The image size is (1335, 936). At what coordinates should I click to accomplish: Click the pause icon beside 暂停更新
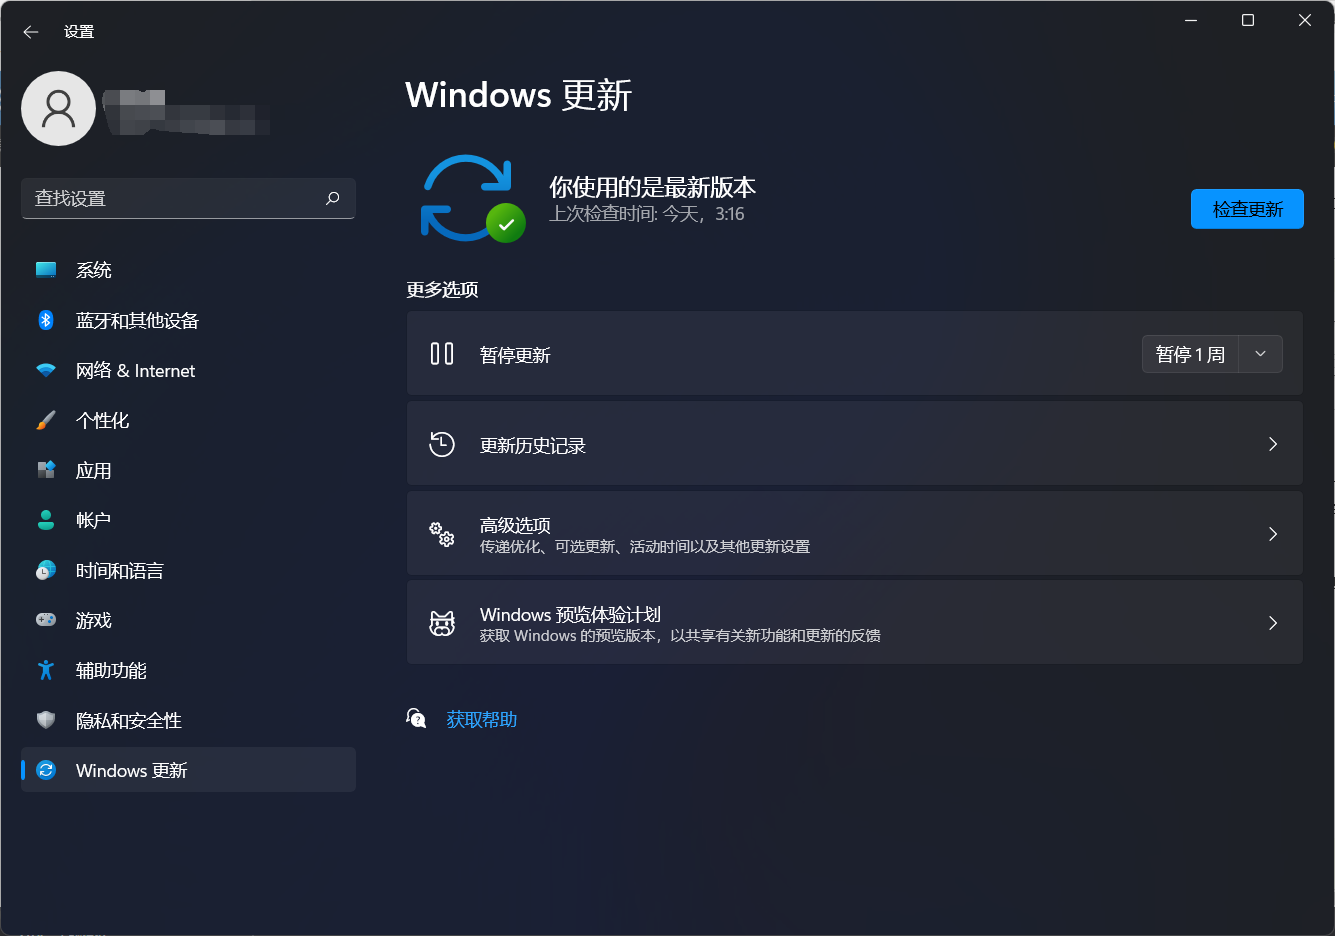(x=442, y=354)
